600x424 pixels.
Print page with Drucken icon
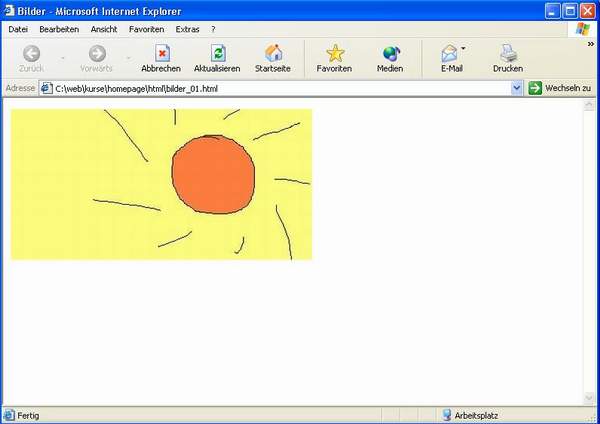(x=509, y=53)
